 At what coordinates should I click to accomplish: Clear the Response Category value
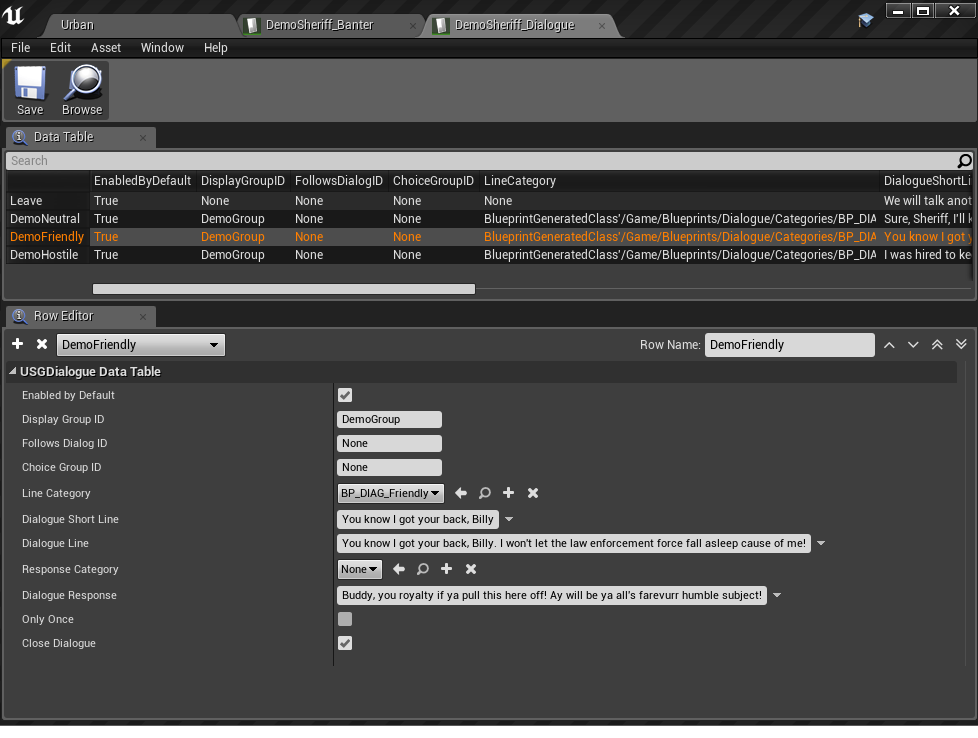(471, 569)
